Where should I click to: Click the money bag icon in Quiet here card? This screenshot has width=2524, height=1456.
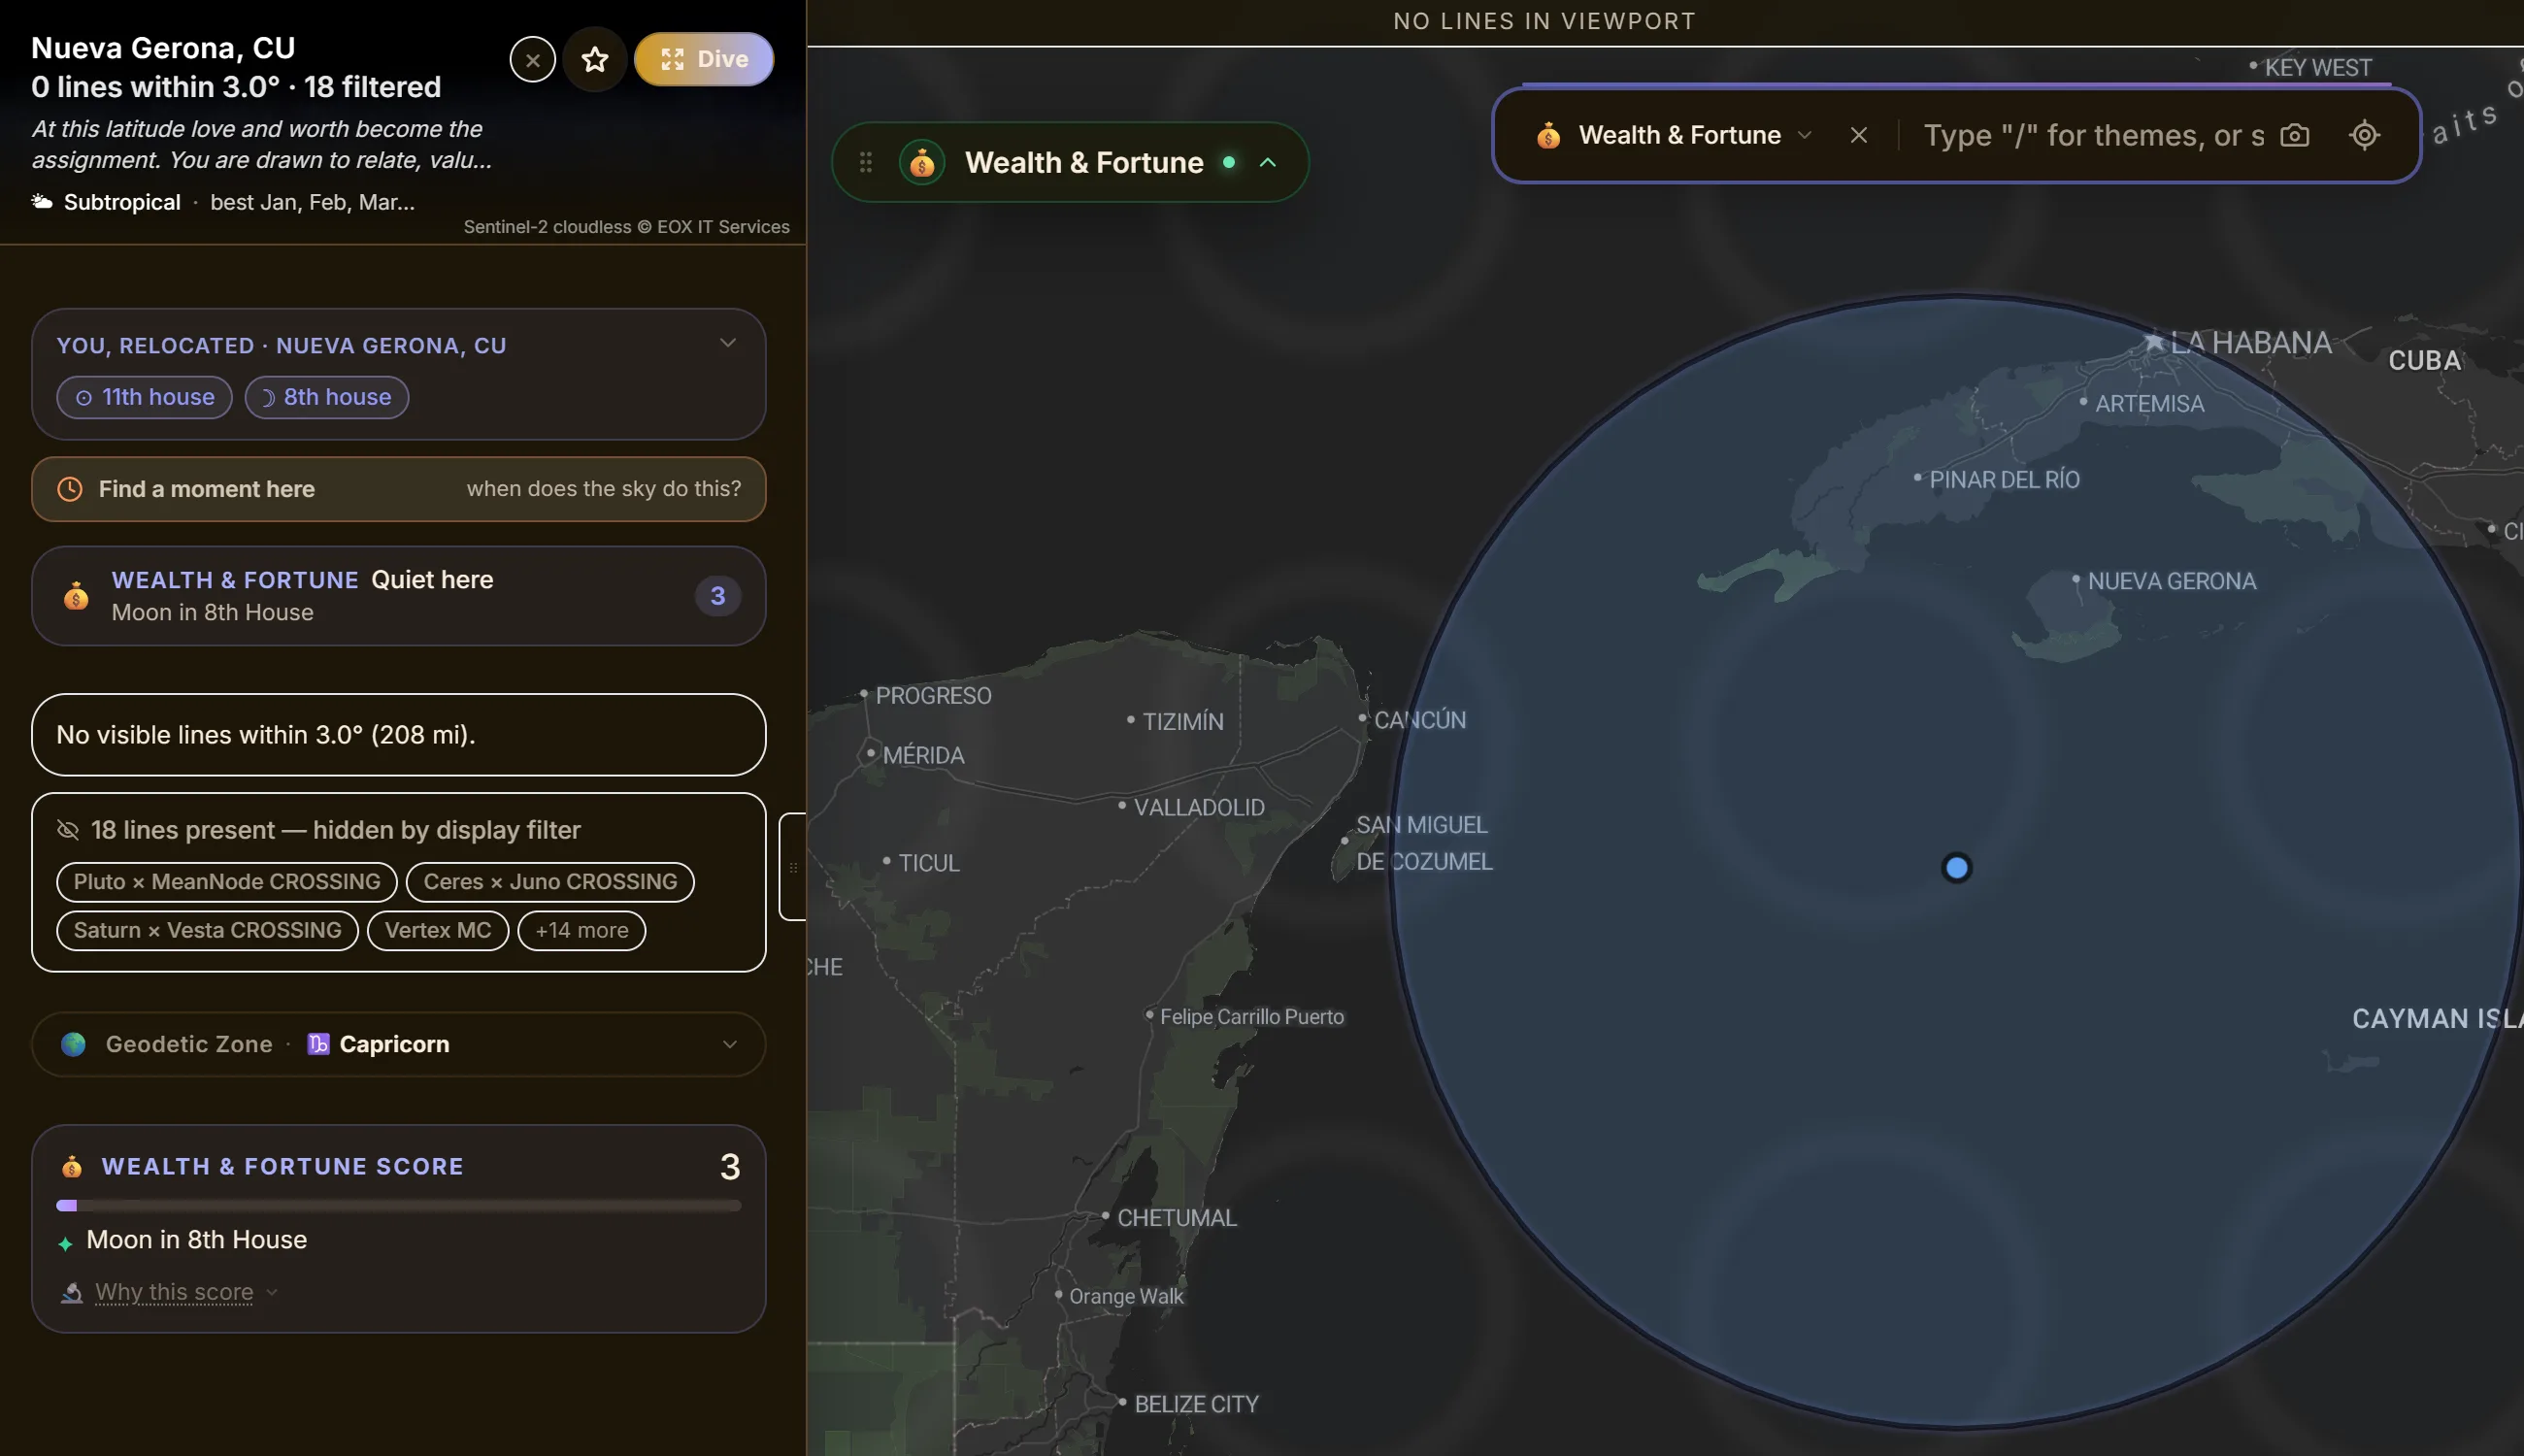[x=76, y=596]
